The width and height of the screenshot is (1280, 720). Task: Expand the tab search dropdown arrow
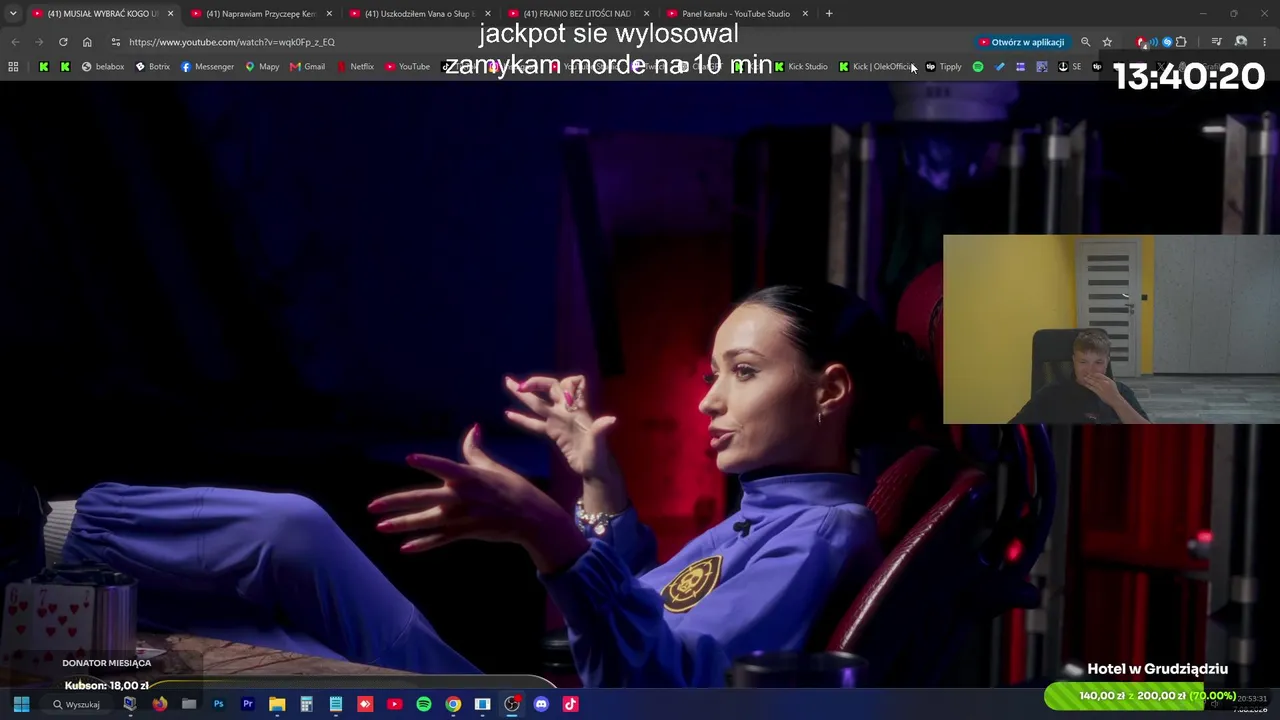coord(13,14)
